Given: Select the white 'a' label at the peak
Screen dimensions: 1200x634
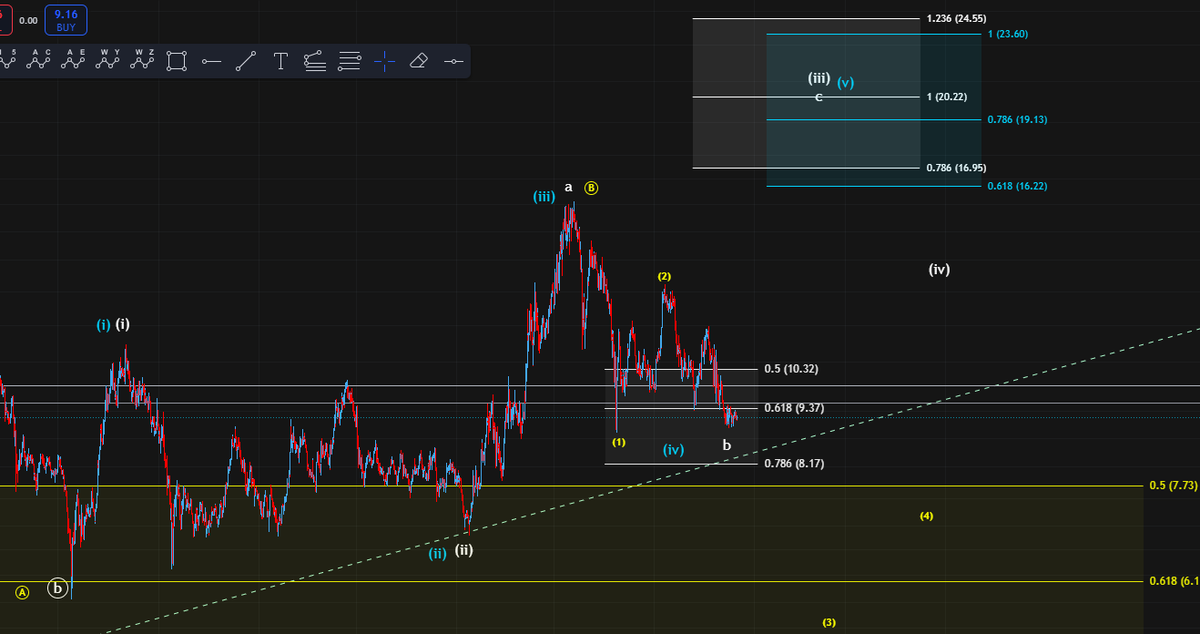Looking at the screenshot, I should 568,187.
